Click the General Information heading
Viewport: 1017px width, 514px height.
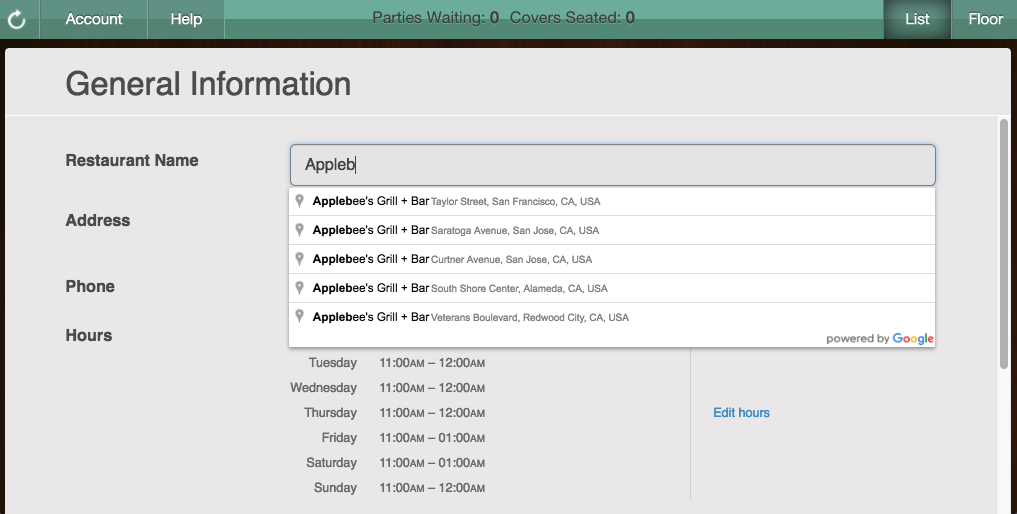coord(208,84)
